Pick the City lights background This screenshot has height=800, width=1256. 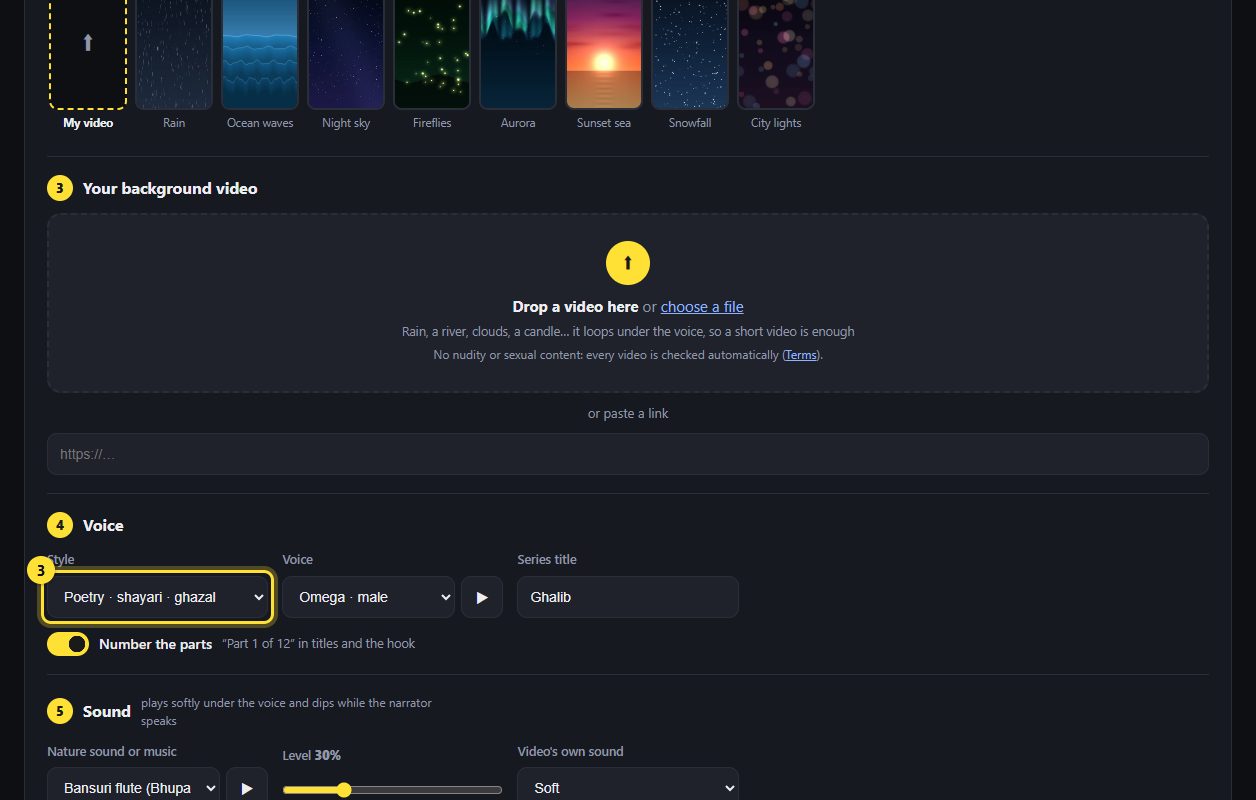[x=776, y=54]
